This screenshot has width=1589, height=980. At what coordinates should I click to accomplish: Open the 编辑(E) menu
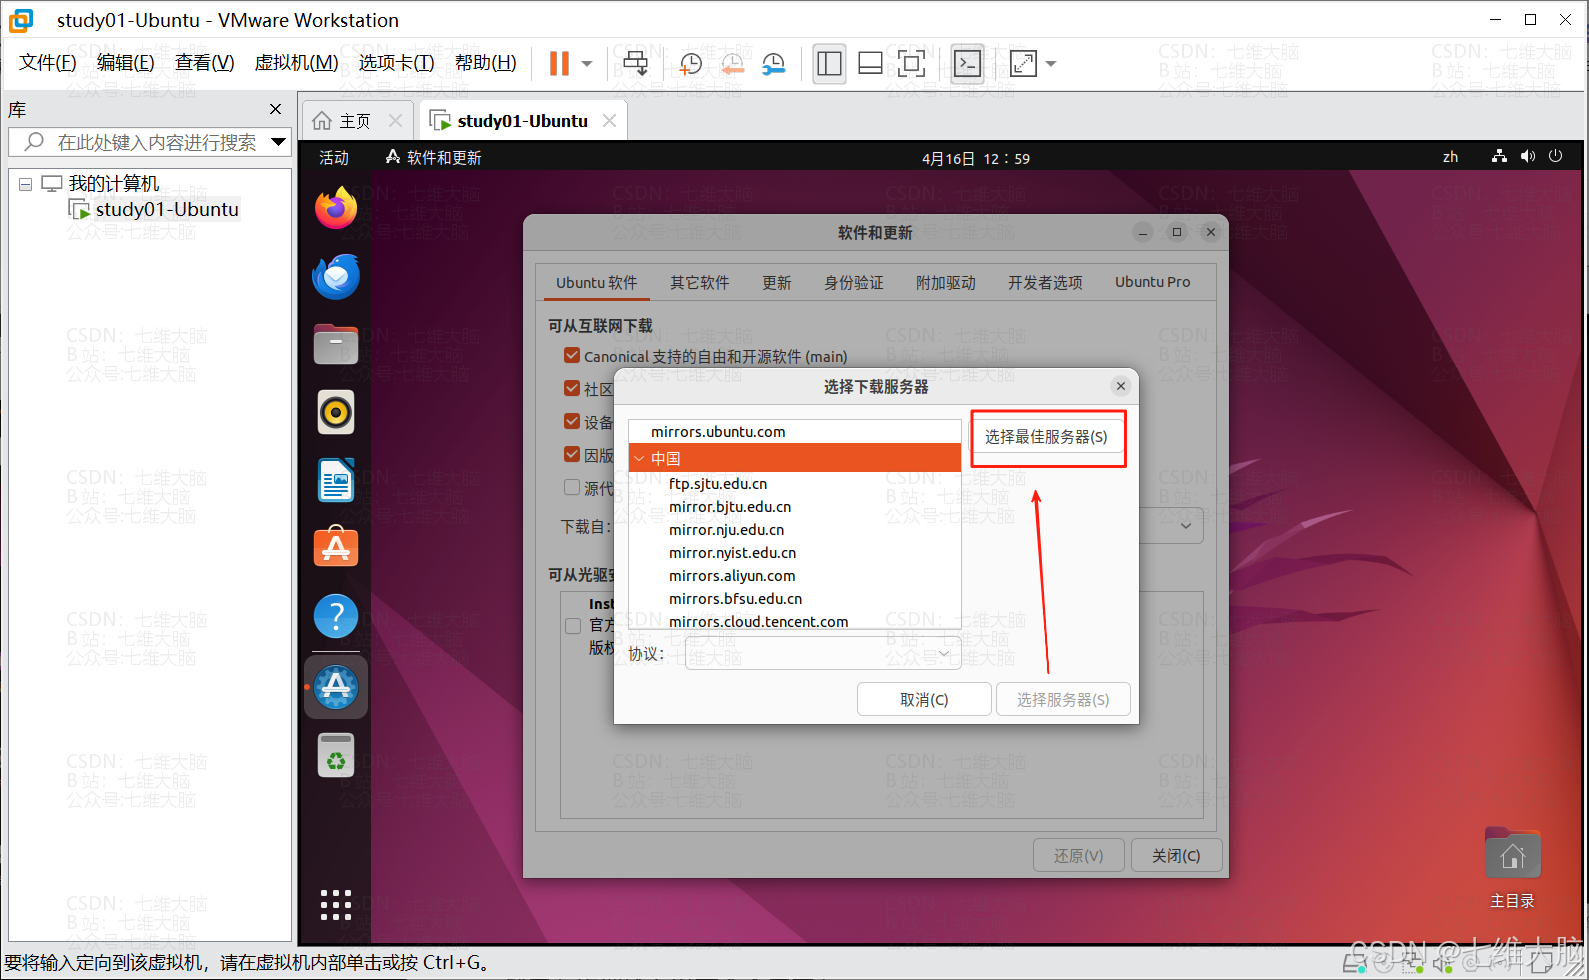point(125,63)
